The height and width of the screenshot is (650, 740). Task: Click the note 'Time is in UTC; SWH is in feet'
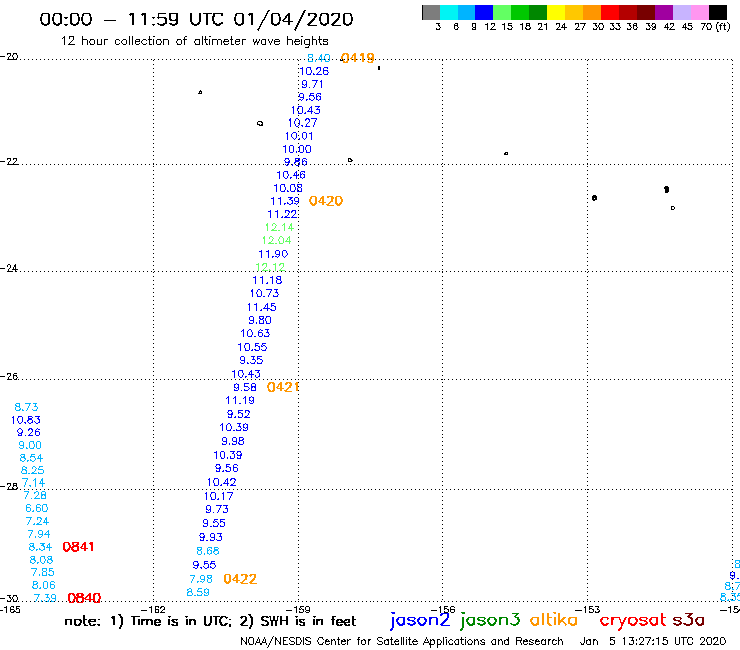[210, 621]
